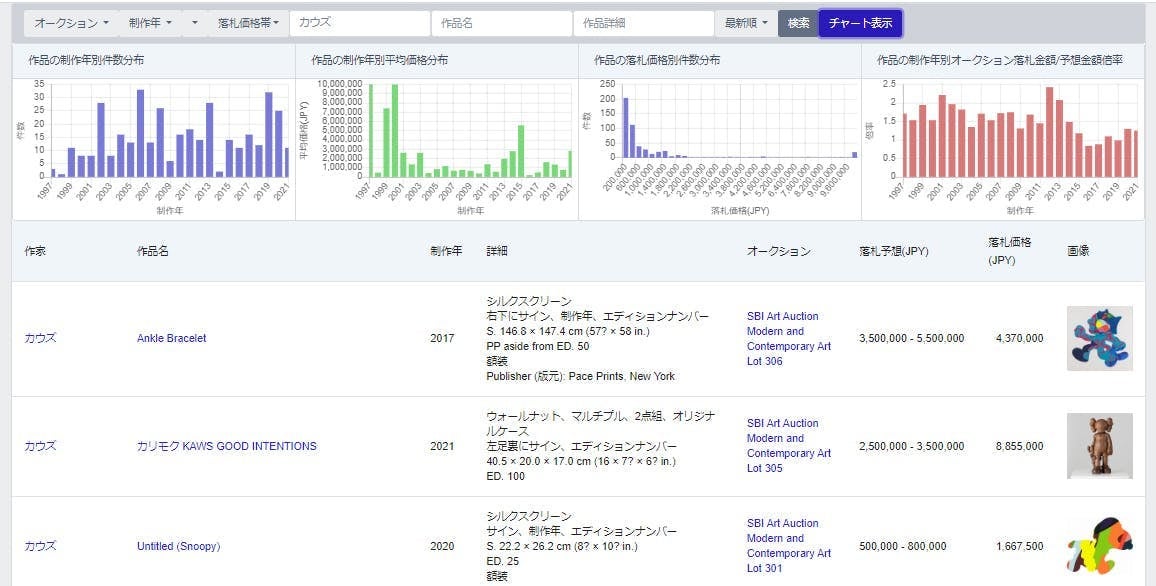The image size is (1156, 586).
Task: Open the Untitled (Snoopy) artwork link
Action: pyautogui.click(x=178, y=546)
